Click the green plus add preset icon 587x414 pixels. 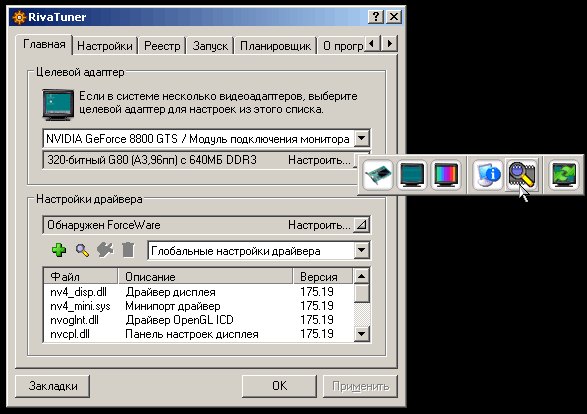click(59, 250)
